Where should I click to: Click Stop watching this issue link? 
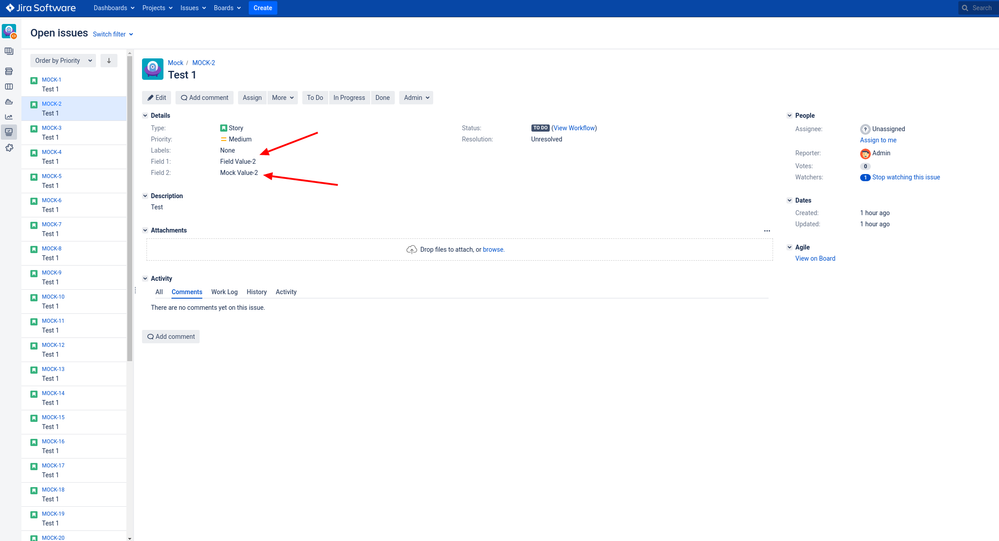[906, 178]
